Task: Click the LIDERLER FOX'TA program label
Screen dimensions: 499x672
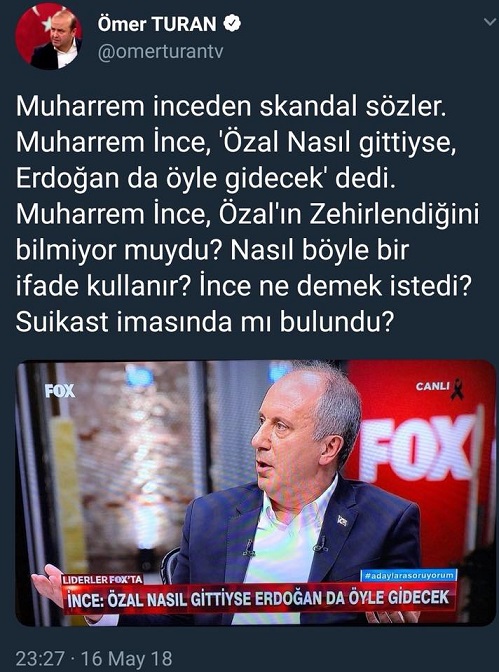Action: pyautogui.click(x=102, y=579)
